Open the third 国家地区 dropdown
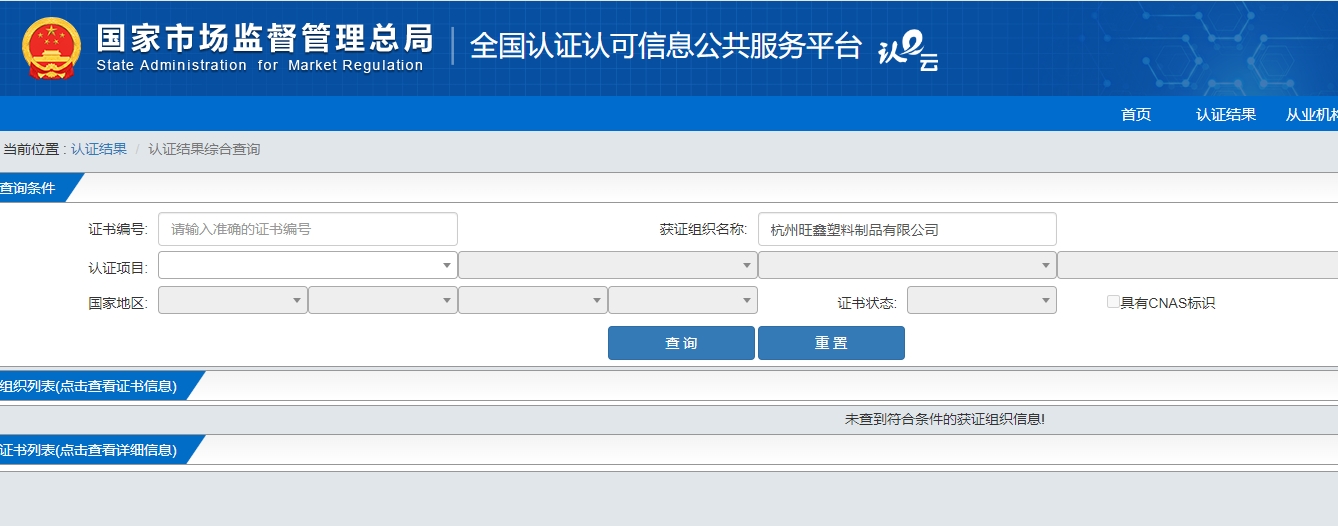This screenshot has height=526, width=1338. tap(532, 300)
